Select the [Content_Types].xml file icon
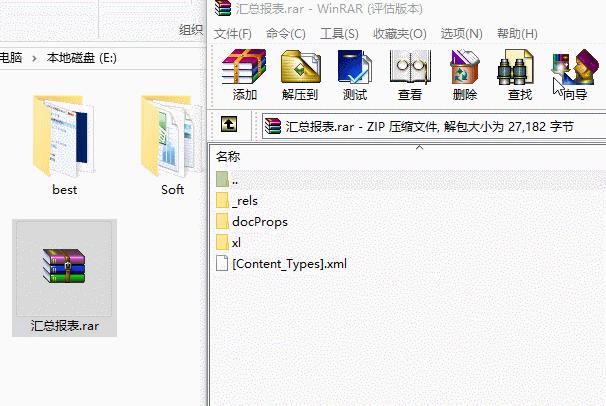 click(x=222, y=263)
